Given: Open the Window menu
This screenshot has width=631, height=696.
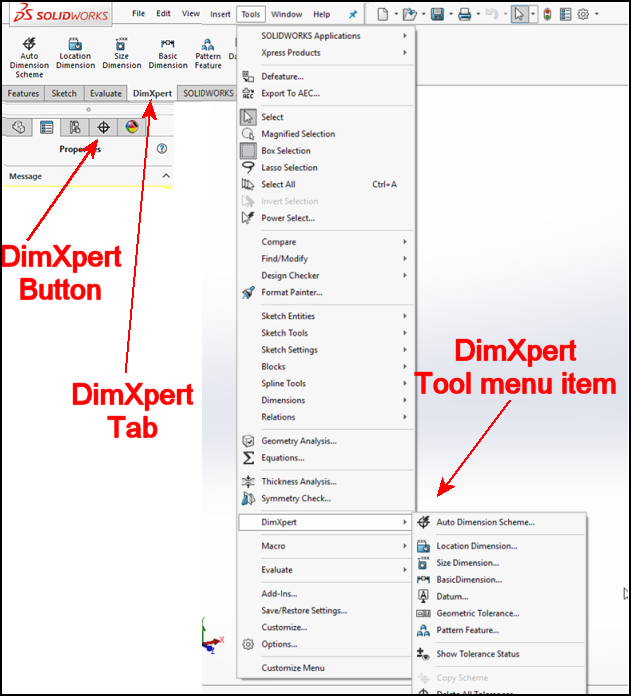Looking at the screenshot, I should (x=287, y=14).
